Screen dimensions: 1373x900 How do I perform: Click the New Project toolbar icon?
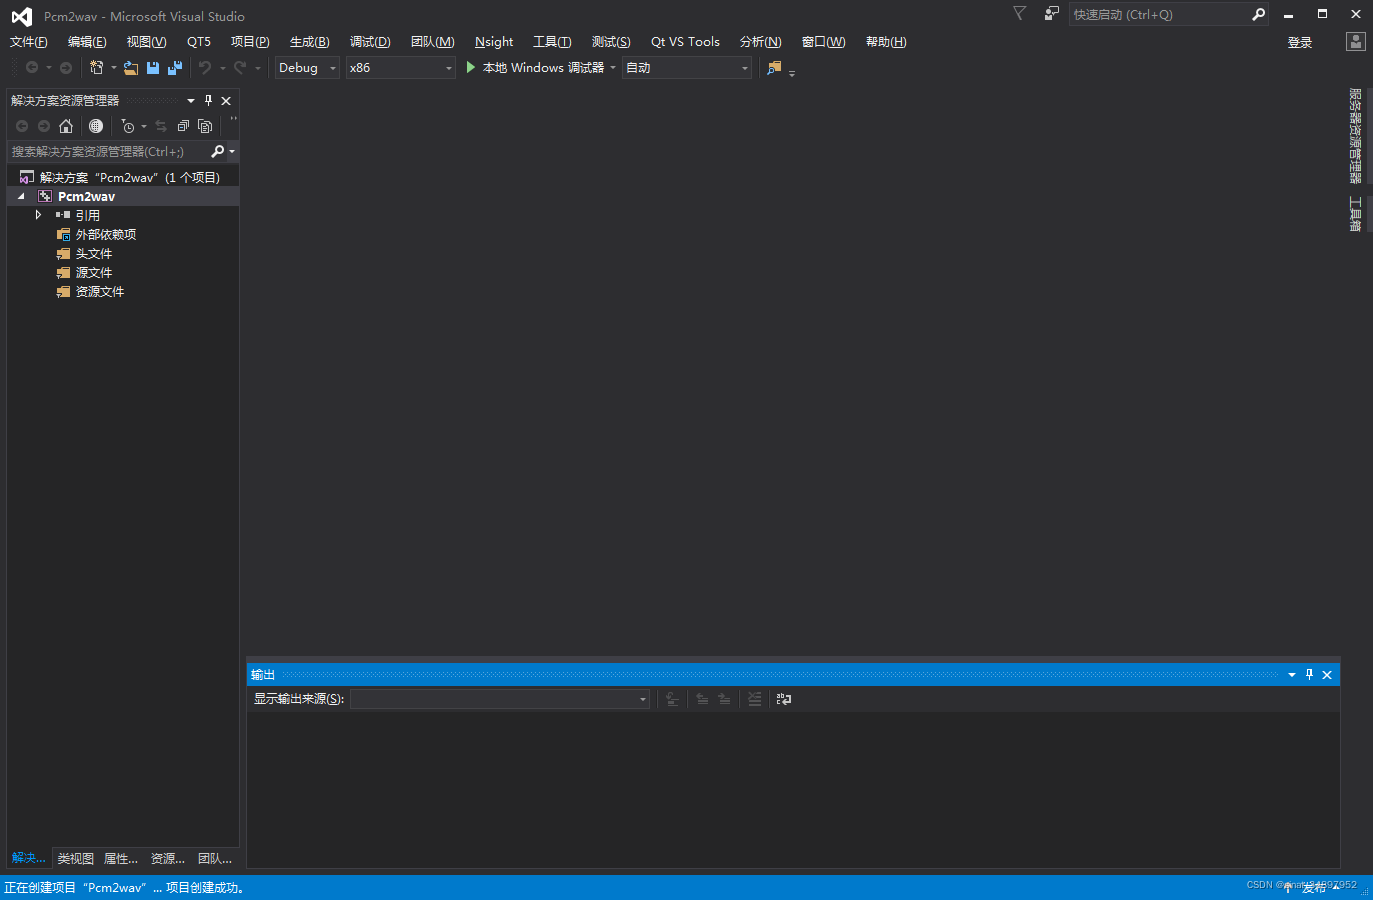click(97, 68)
